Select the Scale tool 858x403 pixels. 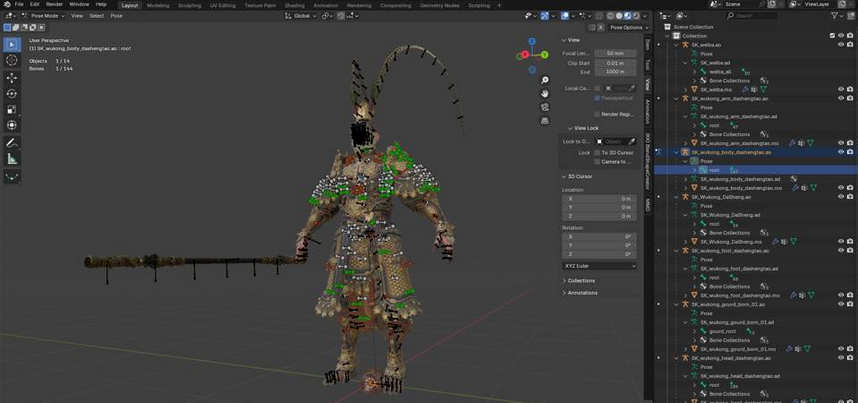(x=12, y=110)
